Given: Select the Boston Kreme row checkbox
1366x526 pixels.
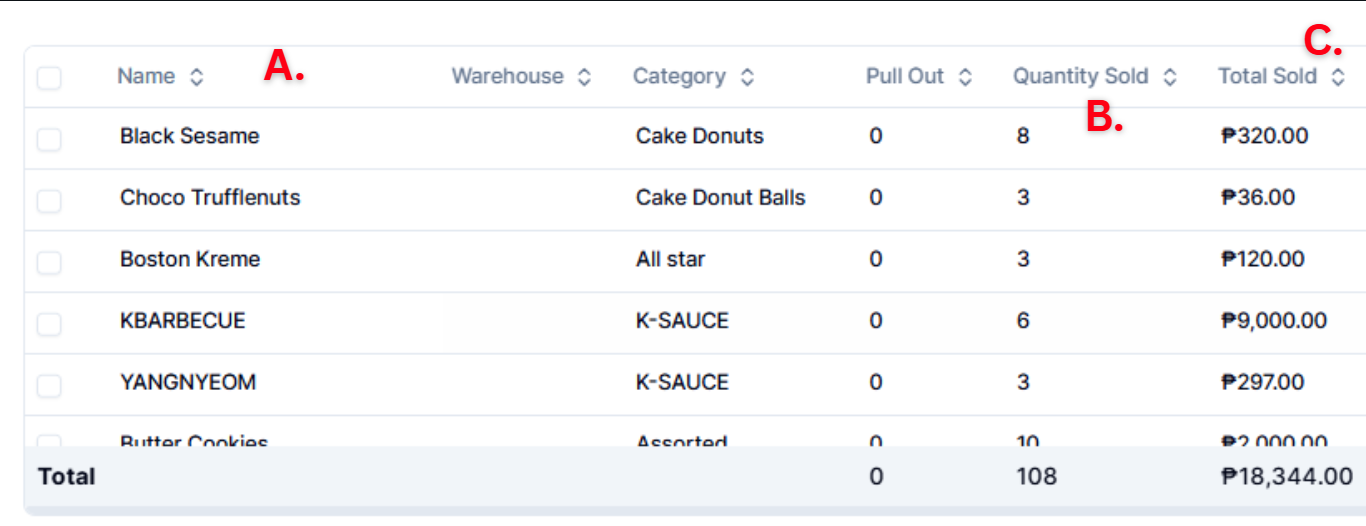Looking at the screenshot, I should pyautogui.click(x=49, y=262).
